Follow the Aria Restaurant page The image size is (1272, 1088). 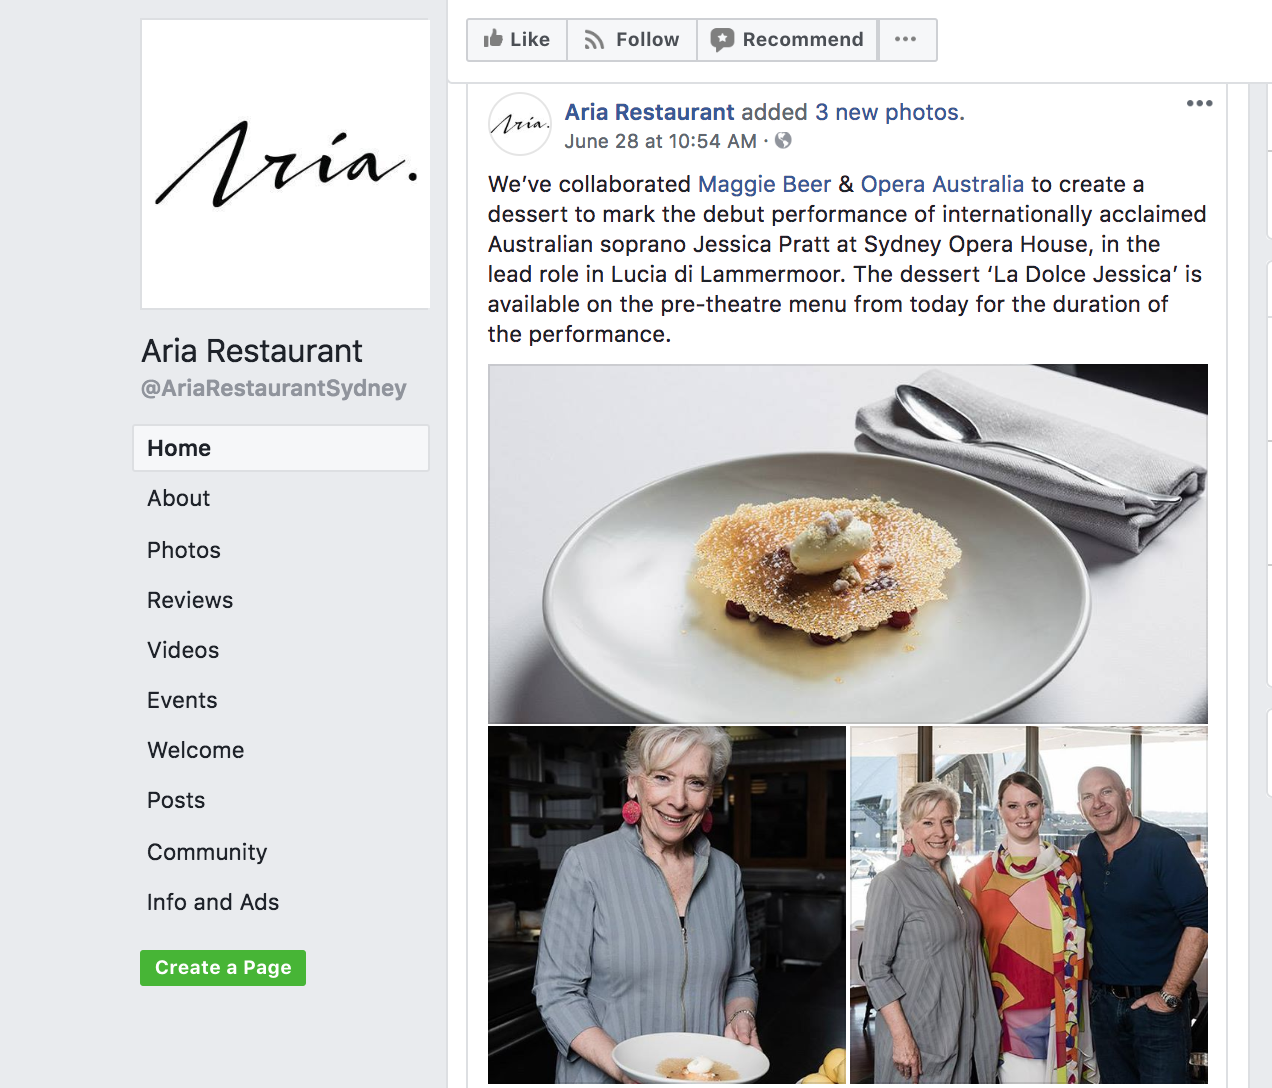click(x=632, y=40)
